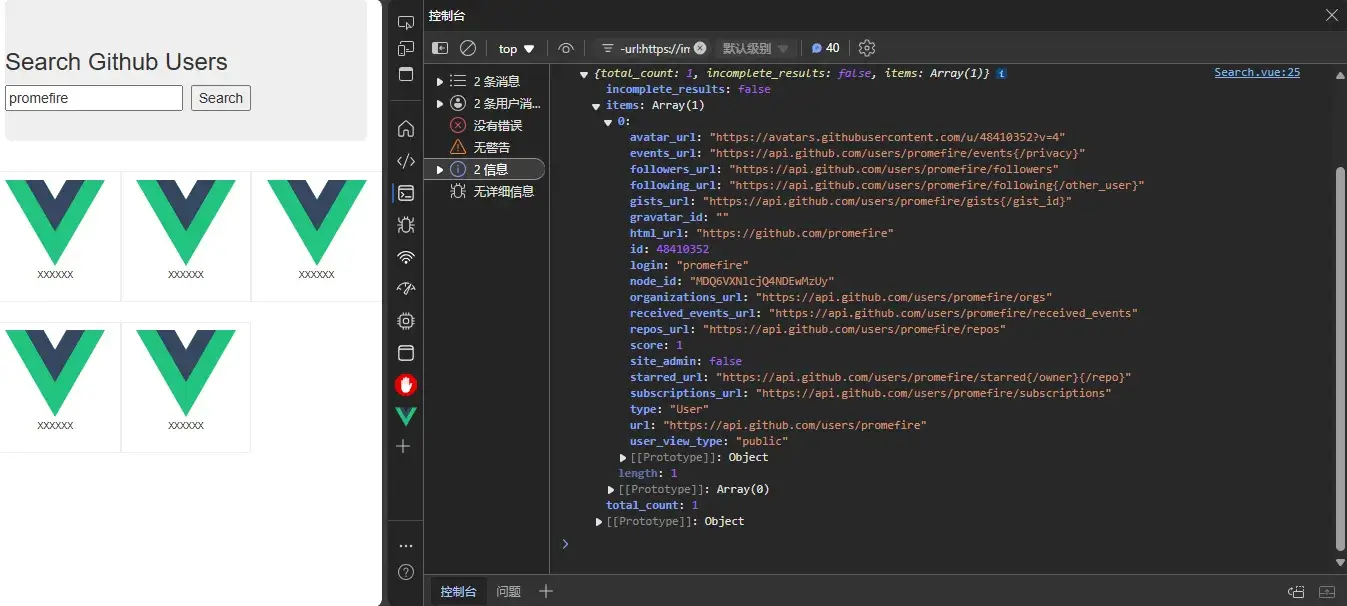Clear the console with the ban icon

(x=468, y=48)
